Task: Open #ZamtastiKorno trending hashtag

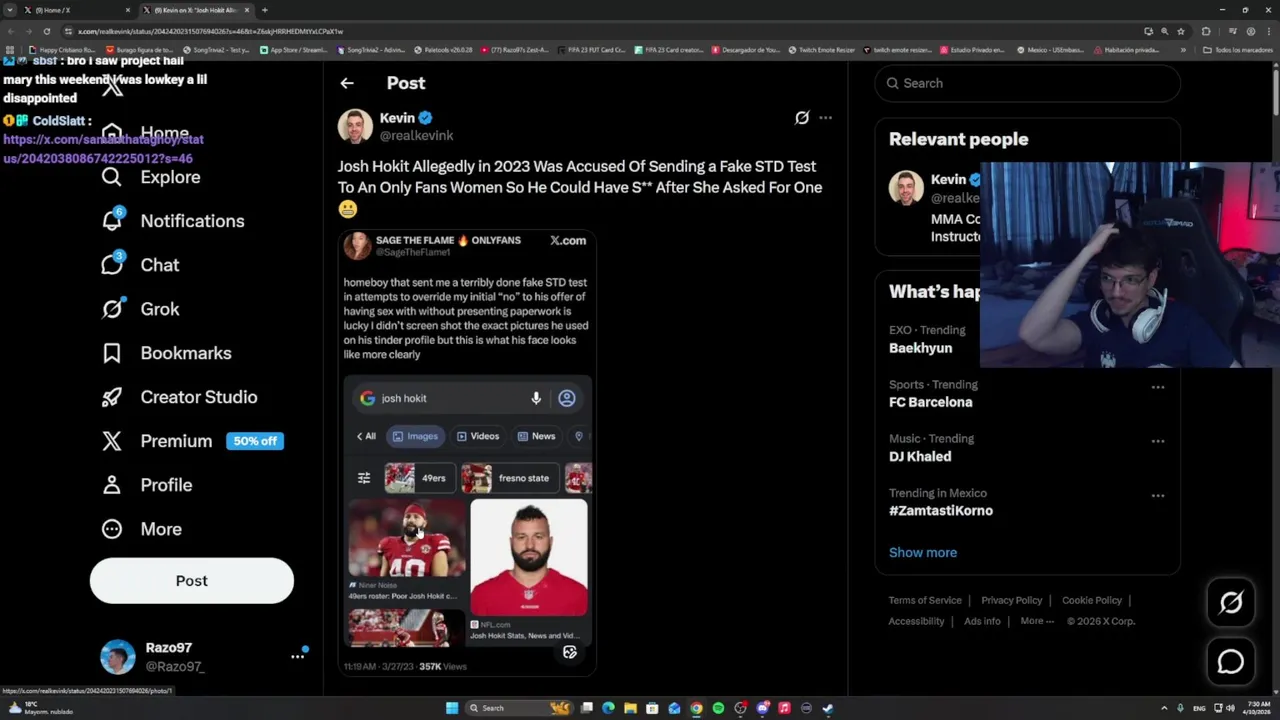Action: point(941,510)
